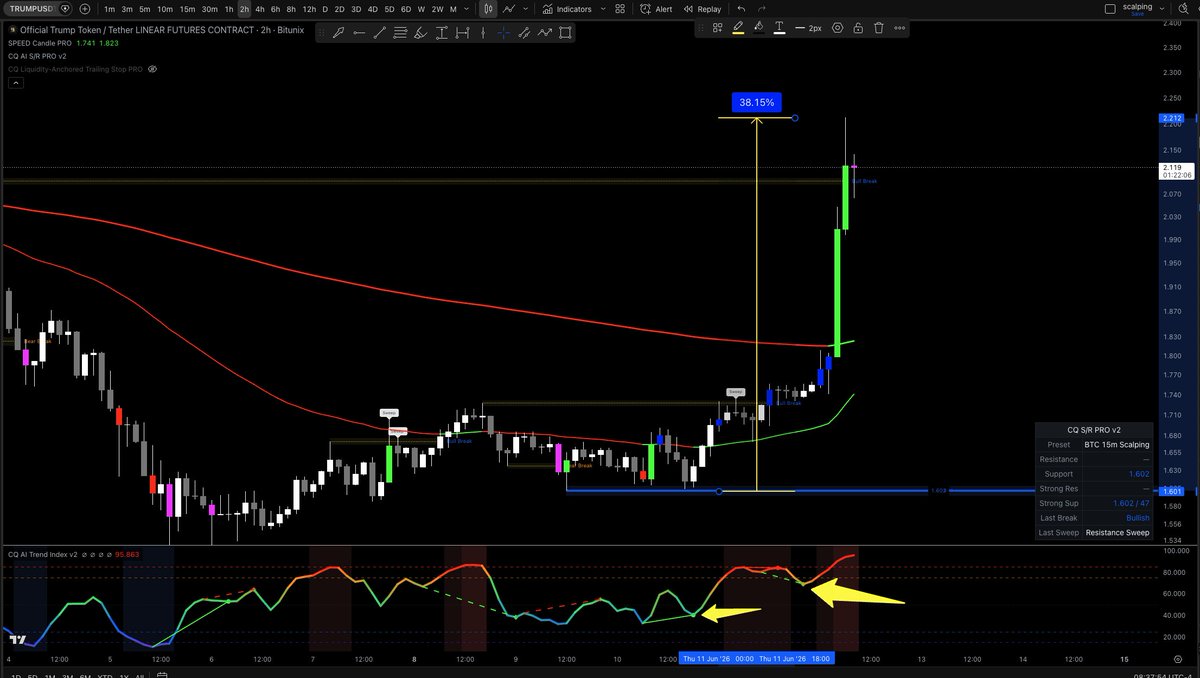Image resolution: width=1200 pixels, height=678 pixels.
Task: Click the BTC 15m Scalping preset value
Action: click(x=1117, y=444)
